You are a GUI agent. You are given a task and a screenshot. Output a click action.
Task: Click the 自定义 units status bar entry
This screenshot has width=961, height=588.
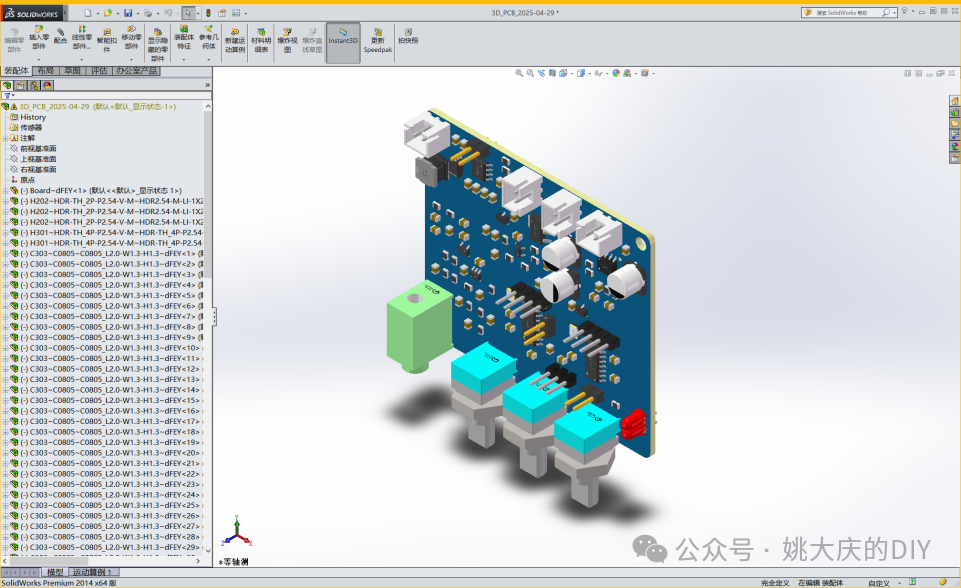879,583
